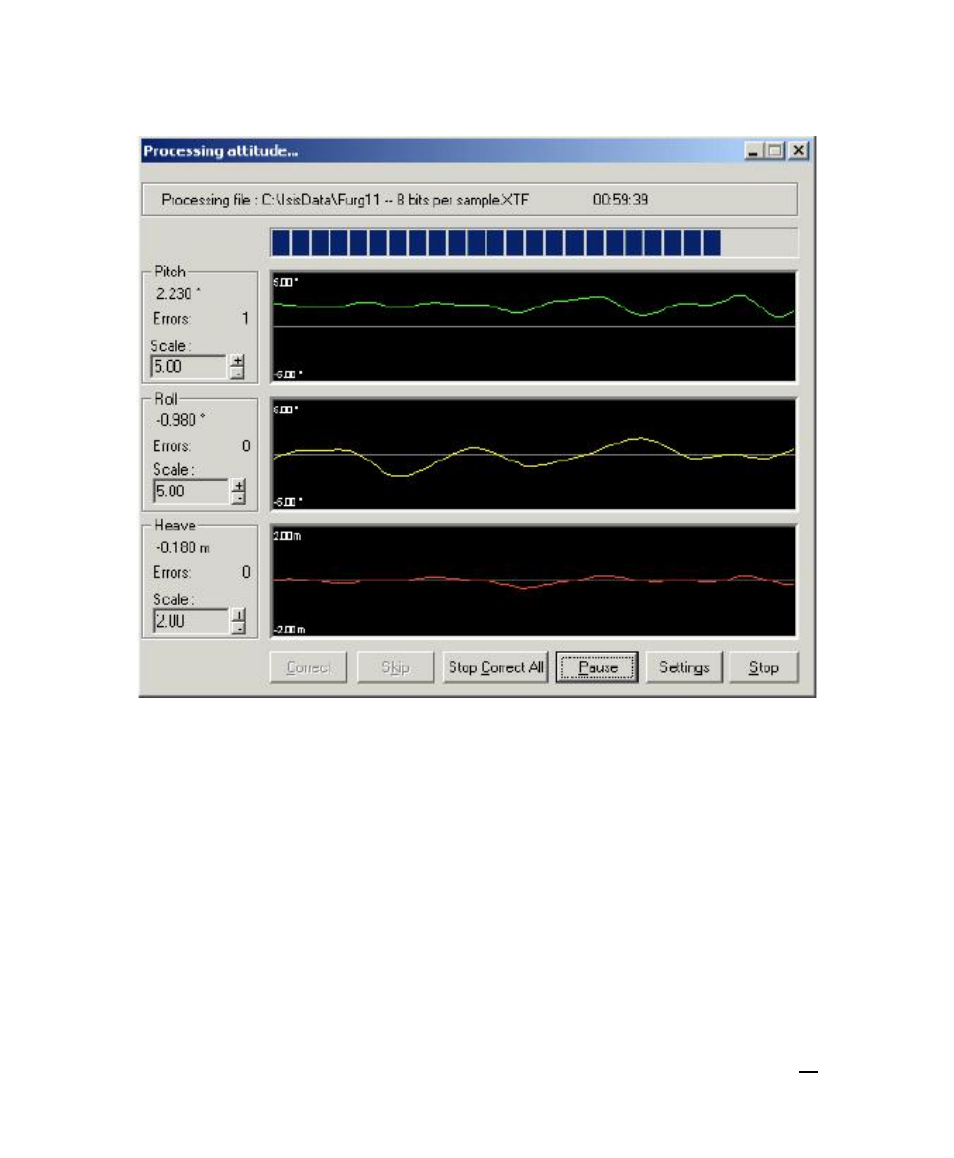Stop the attitude processing
This screenshot has height=1158, width=954.
[x=763, y=667]
